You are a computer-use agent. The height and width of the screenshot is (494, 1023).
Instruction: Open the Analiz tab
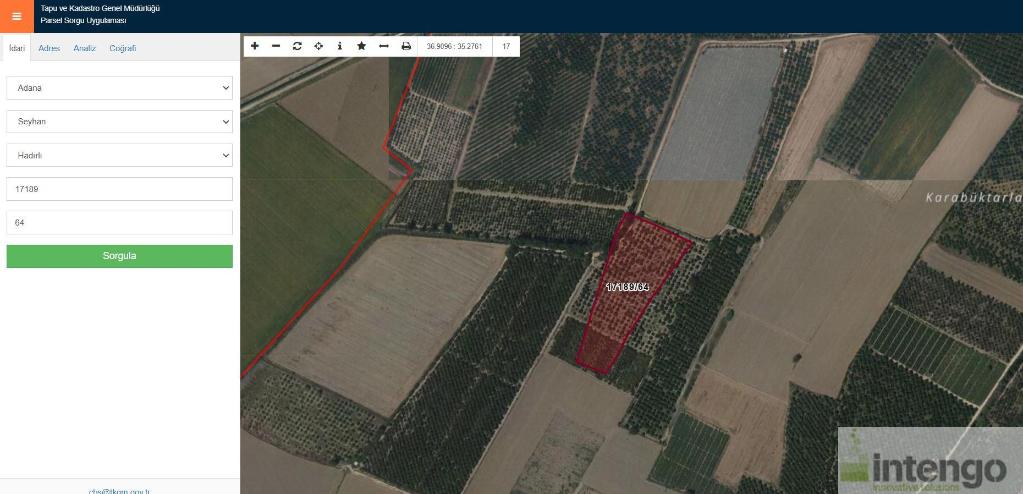(x=84, y=48)
